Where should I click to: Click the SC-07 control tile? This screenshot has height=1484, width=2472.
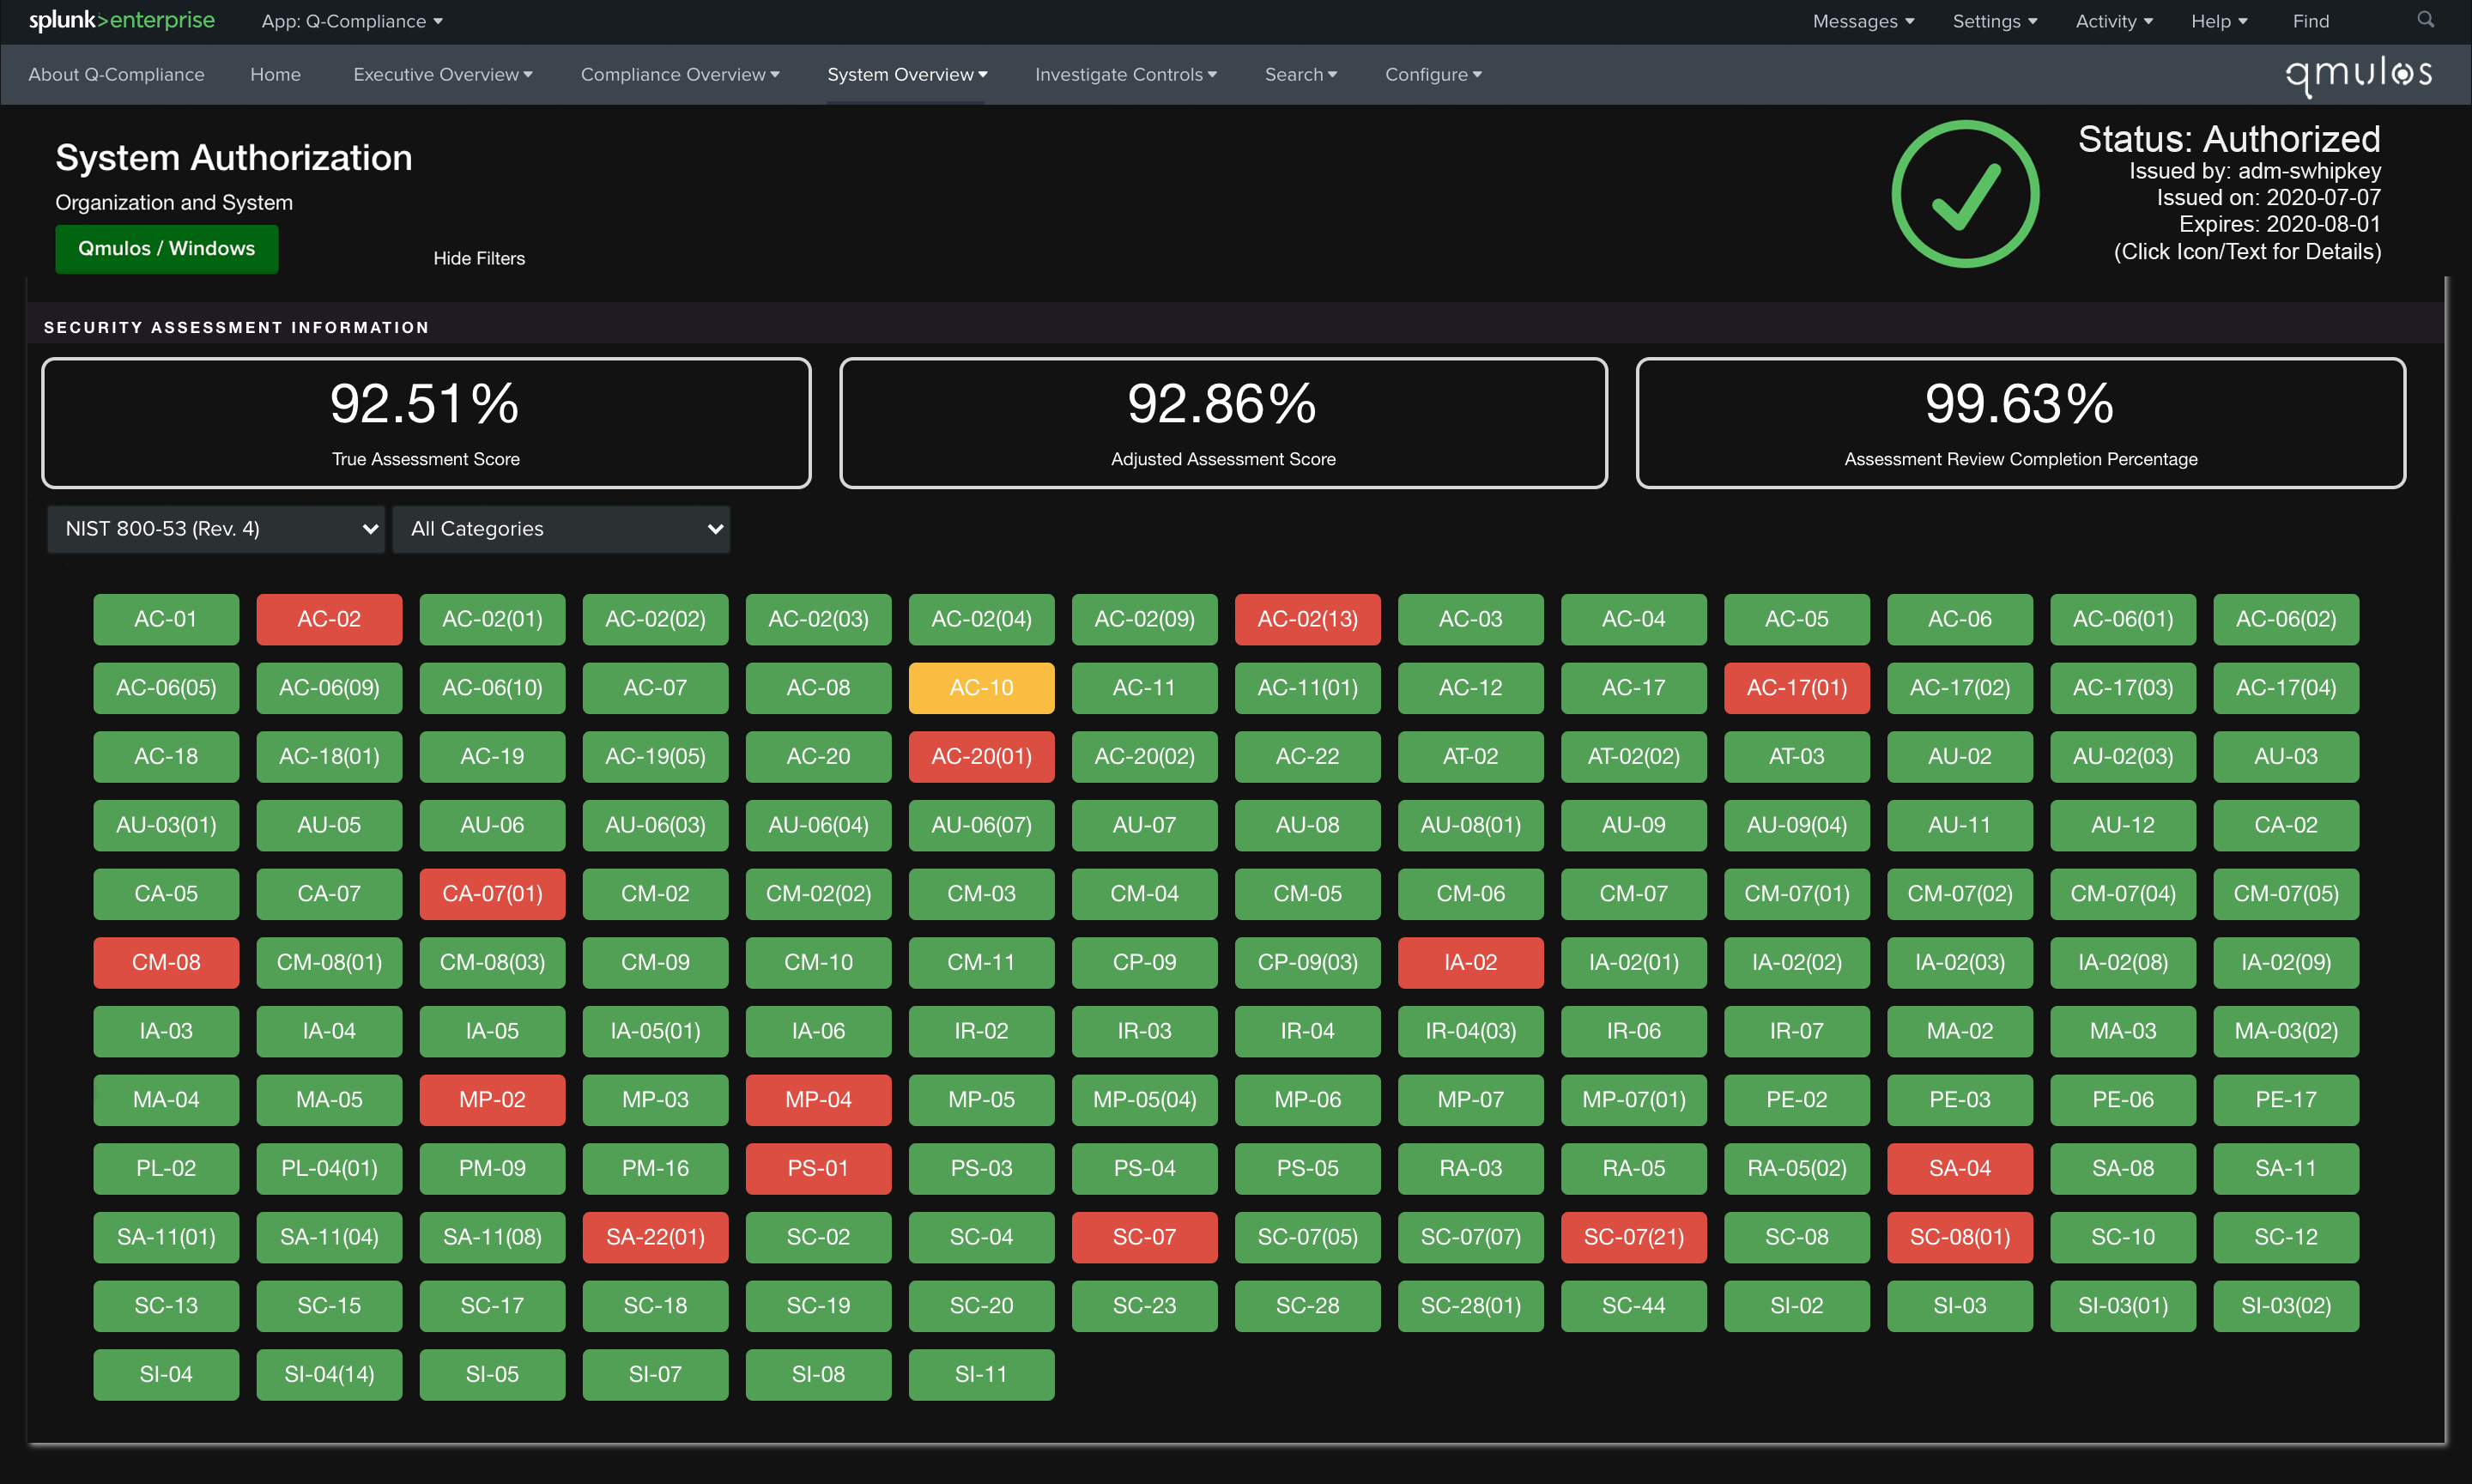click(x=1144, y=1238)
